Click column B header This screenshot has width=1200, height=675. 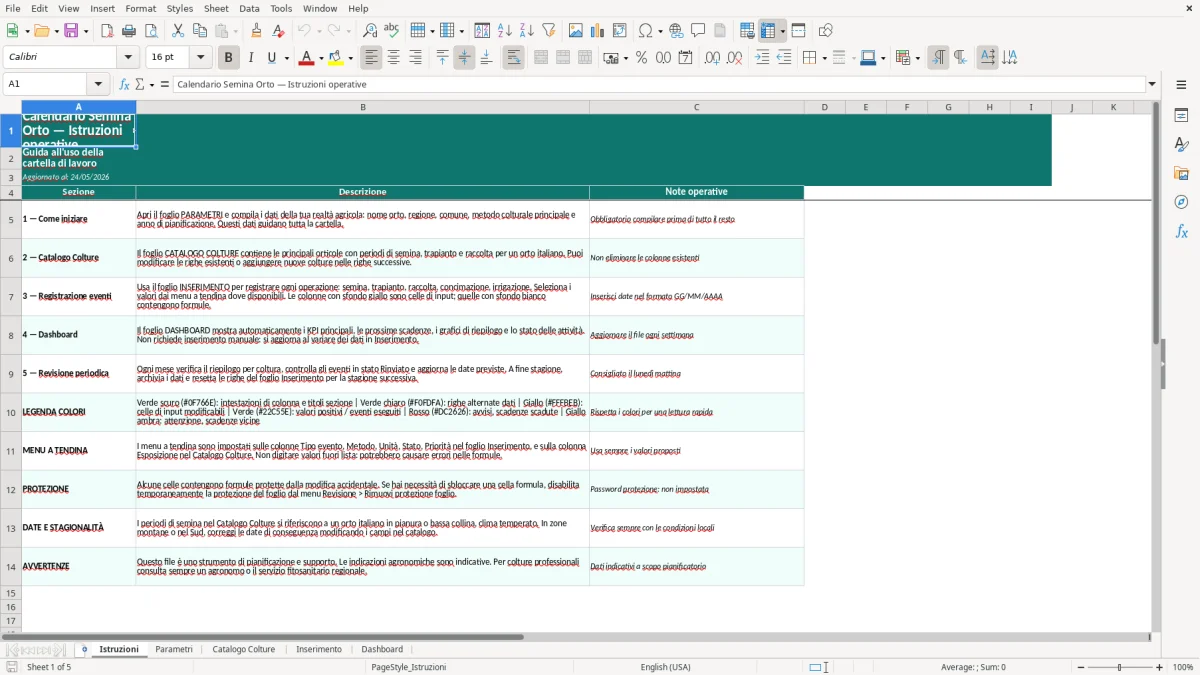click(x=363, y=107)
